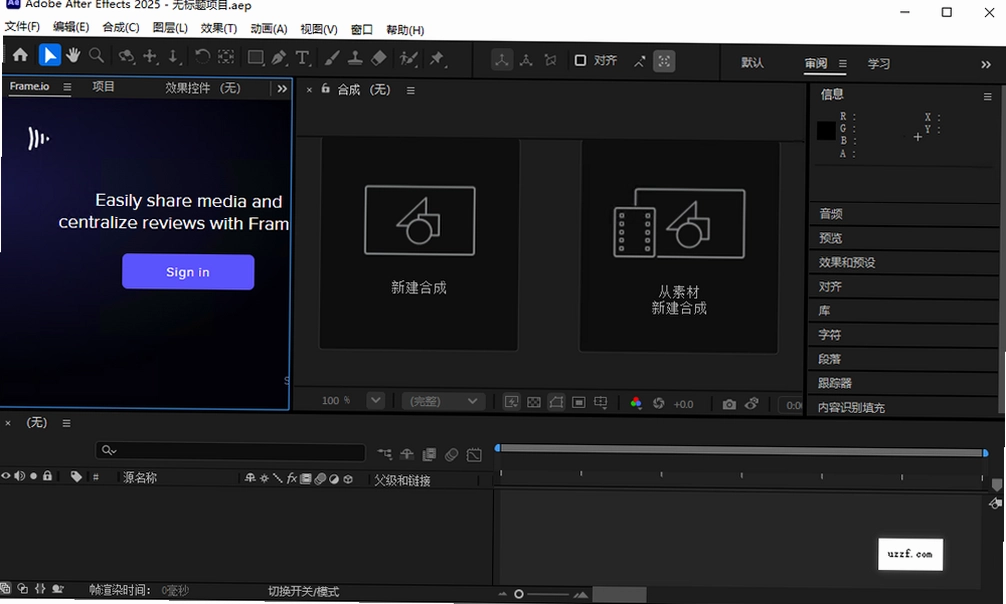This screenshot has width=1006, height=604.
Task: Select the Puppet Pin tool
Action: tap(437, 59)
